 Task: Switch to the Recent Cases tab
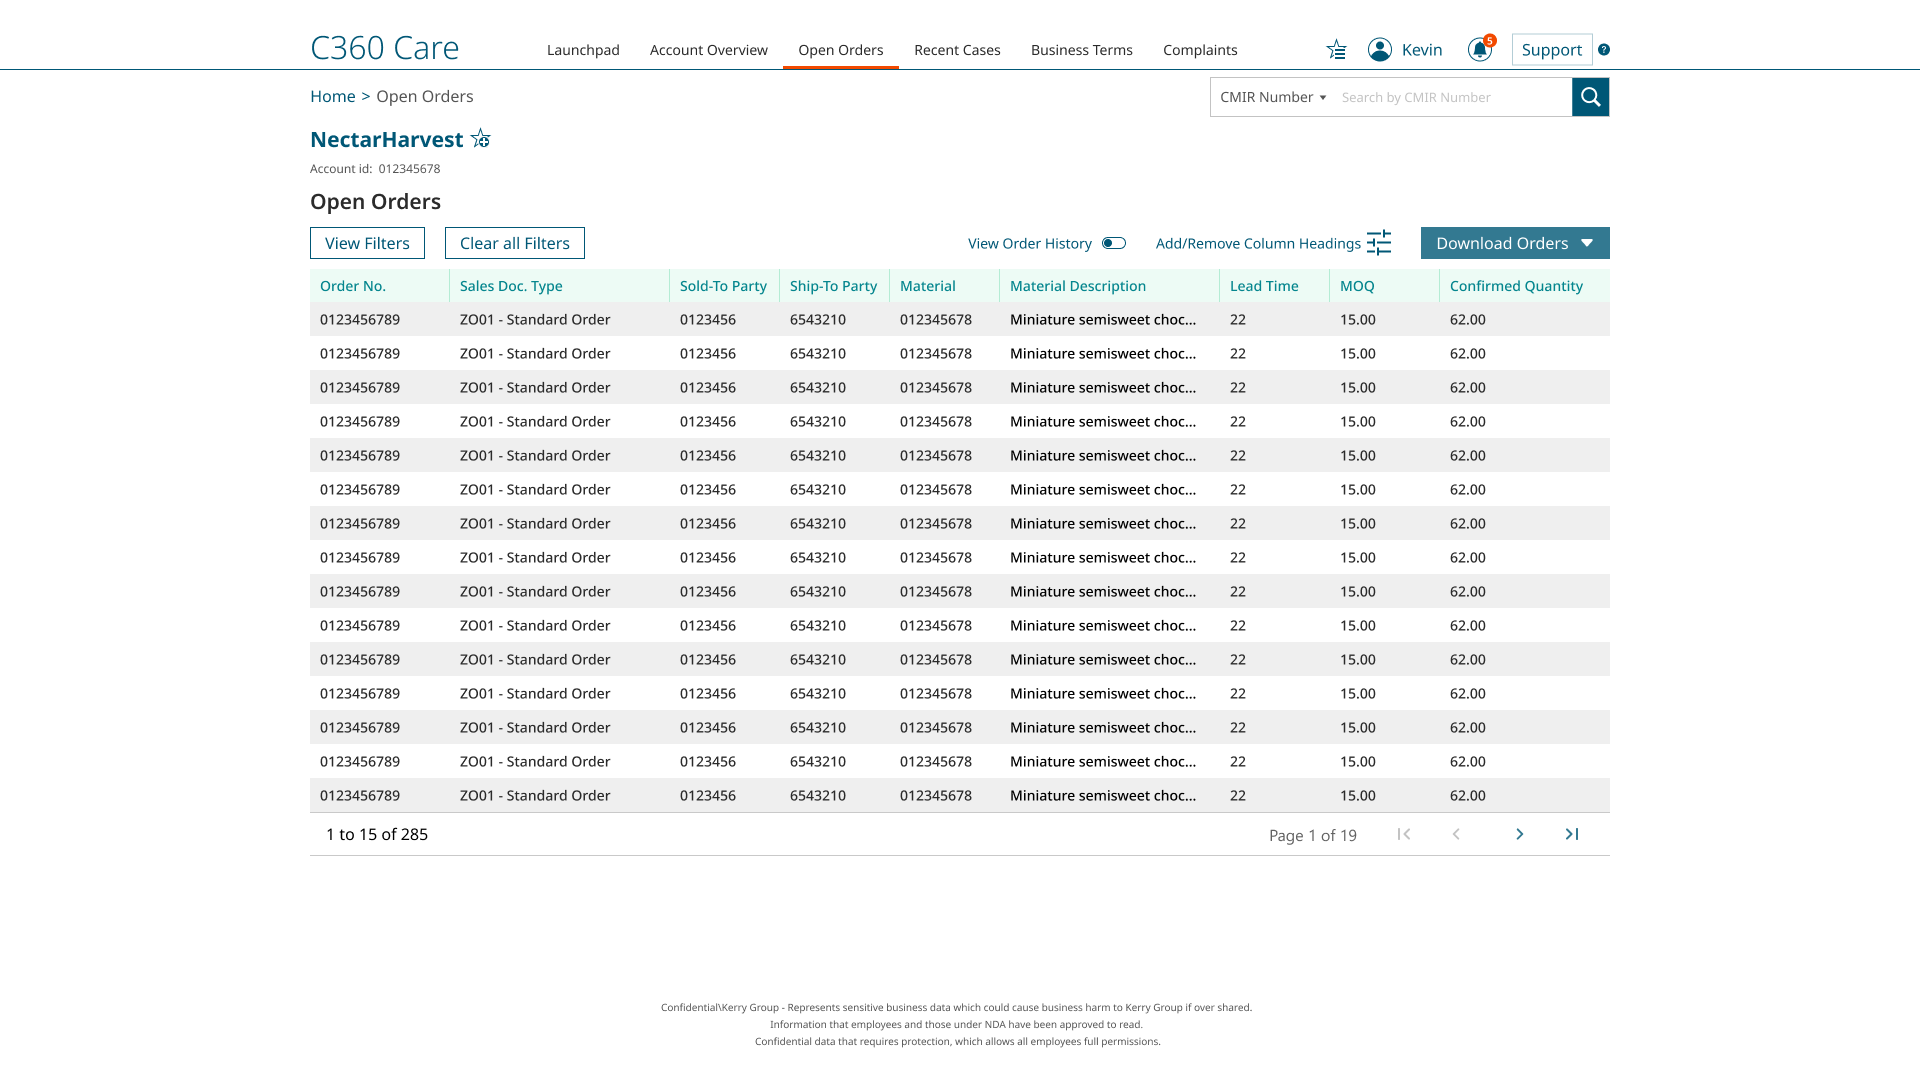pos(956,50)
